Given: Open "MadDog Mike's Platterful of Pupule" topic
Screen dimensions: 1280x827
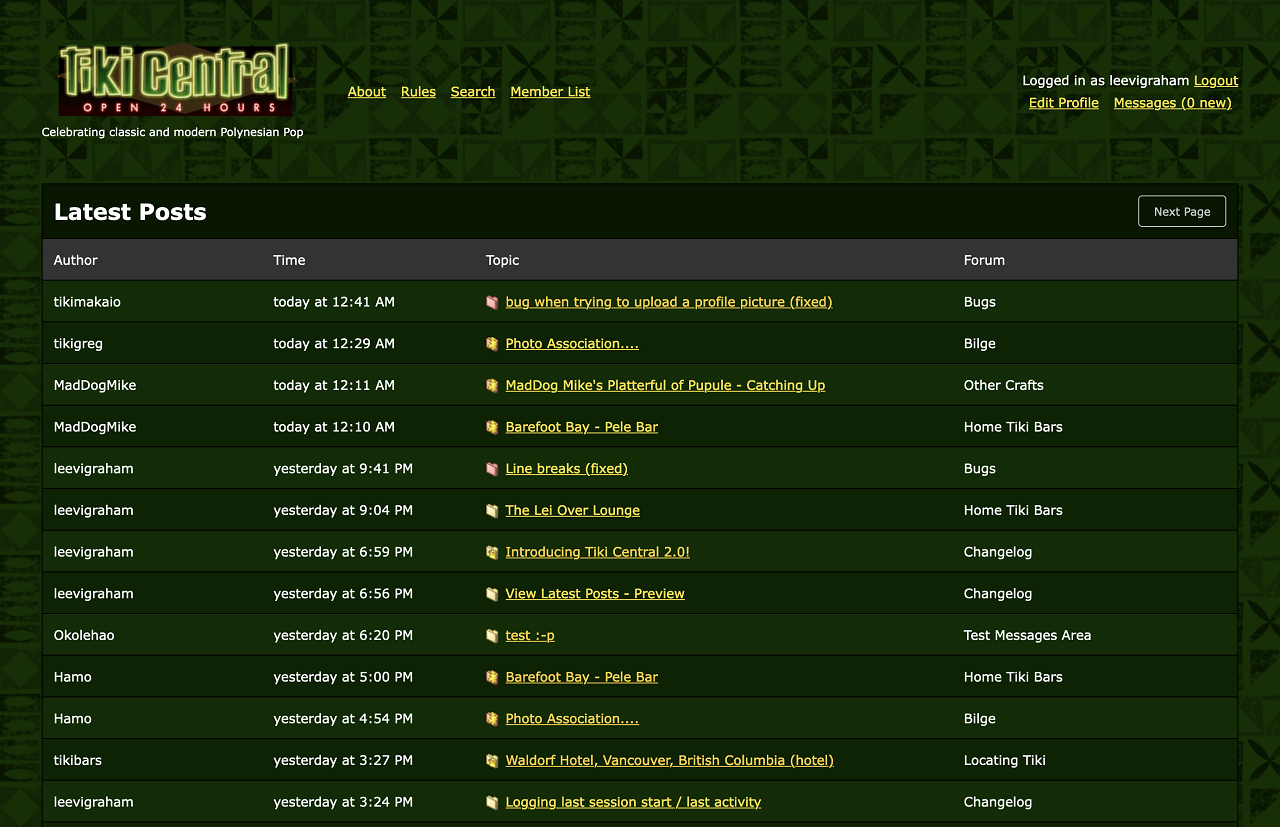Looking at the screenshot, I should click(665, 385).
